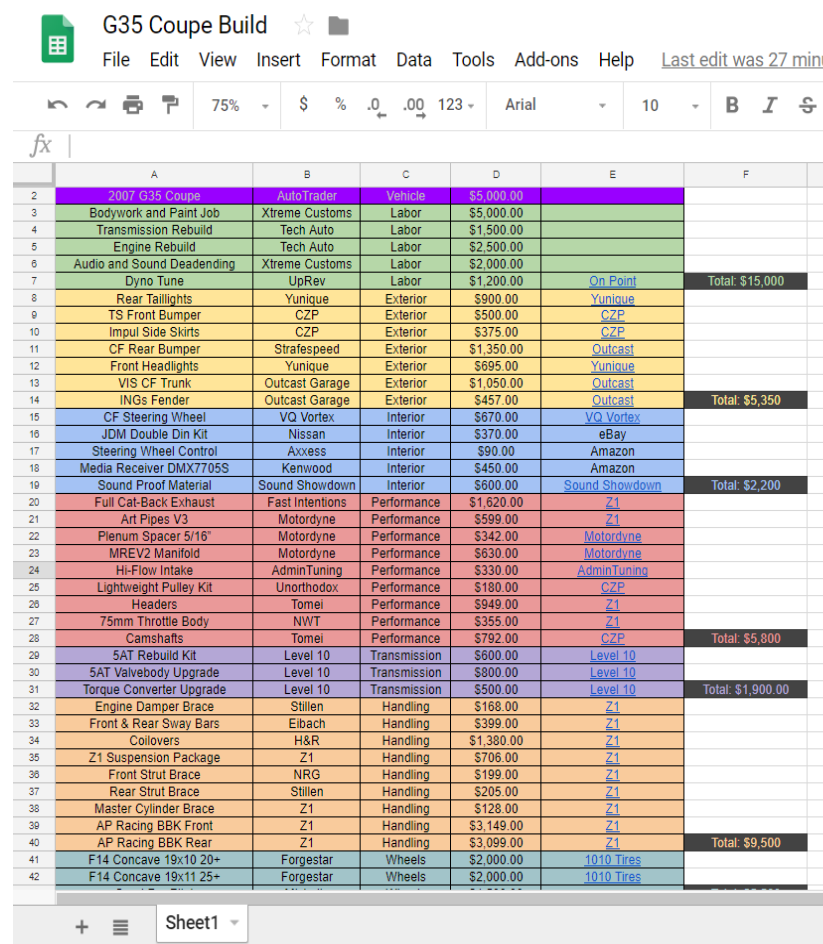The width and height of the screenshot is (823, 944).
Task: Open the font size 10 dropdown
Action: pyautogui.click(x=668, y=105)
